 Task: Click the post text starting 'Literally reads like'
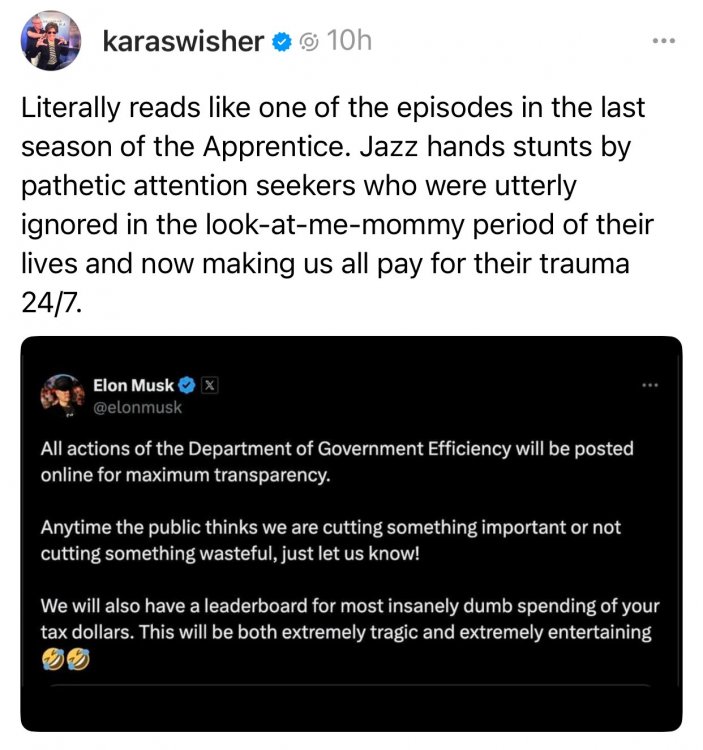pos(337,205)
